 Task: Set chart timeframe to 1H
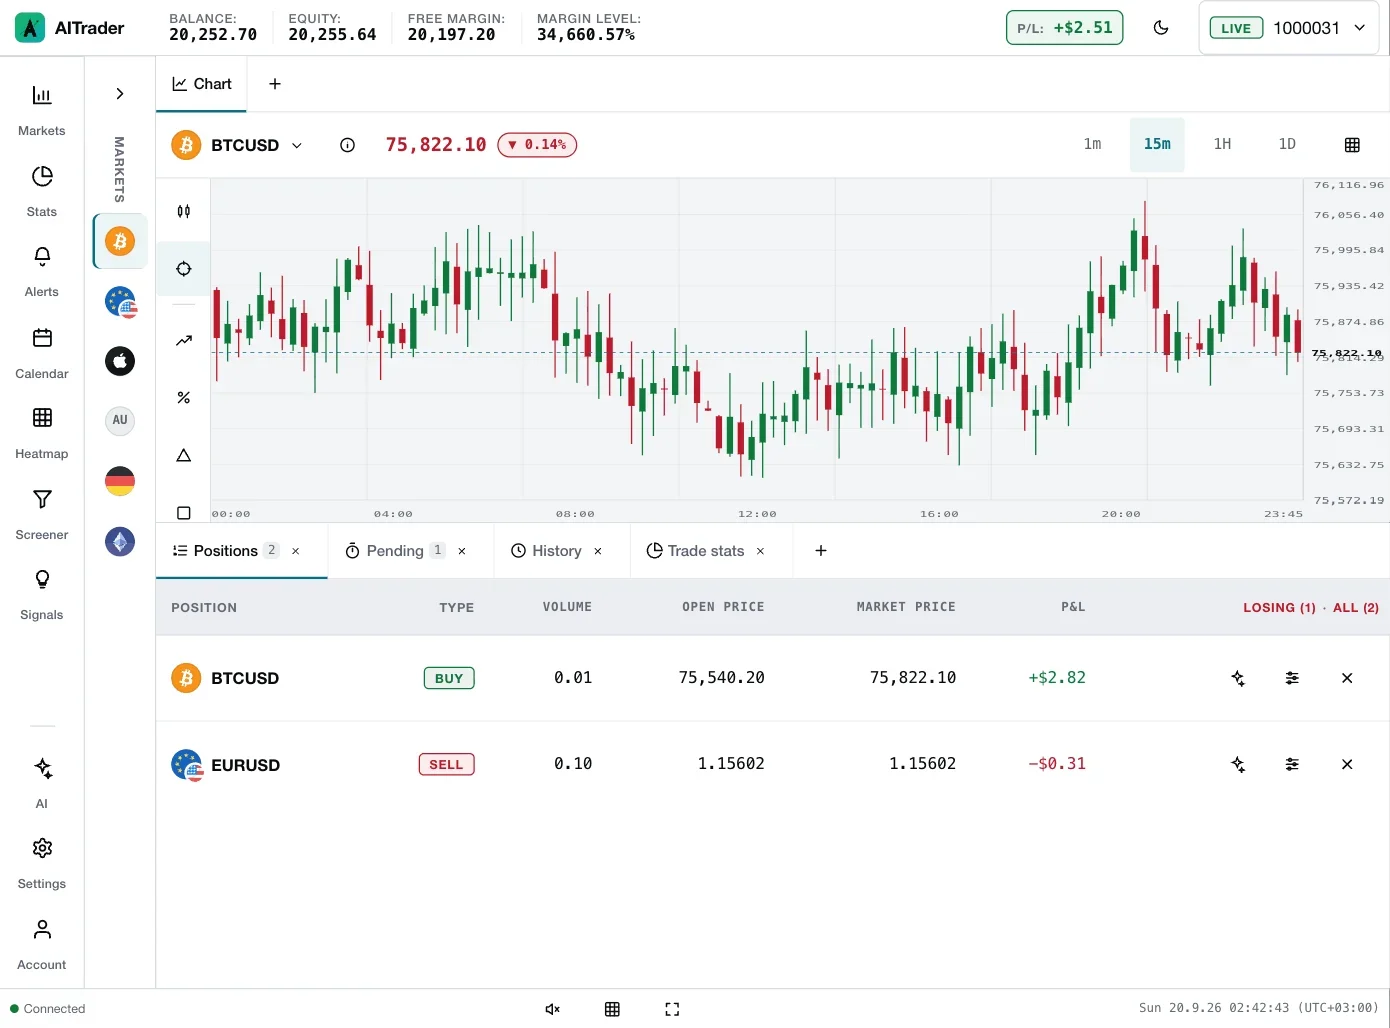[1222, 145]
